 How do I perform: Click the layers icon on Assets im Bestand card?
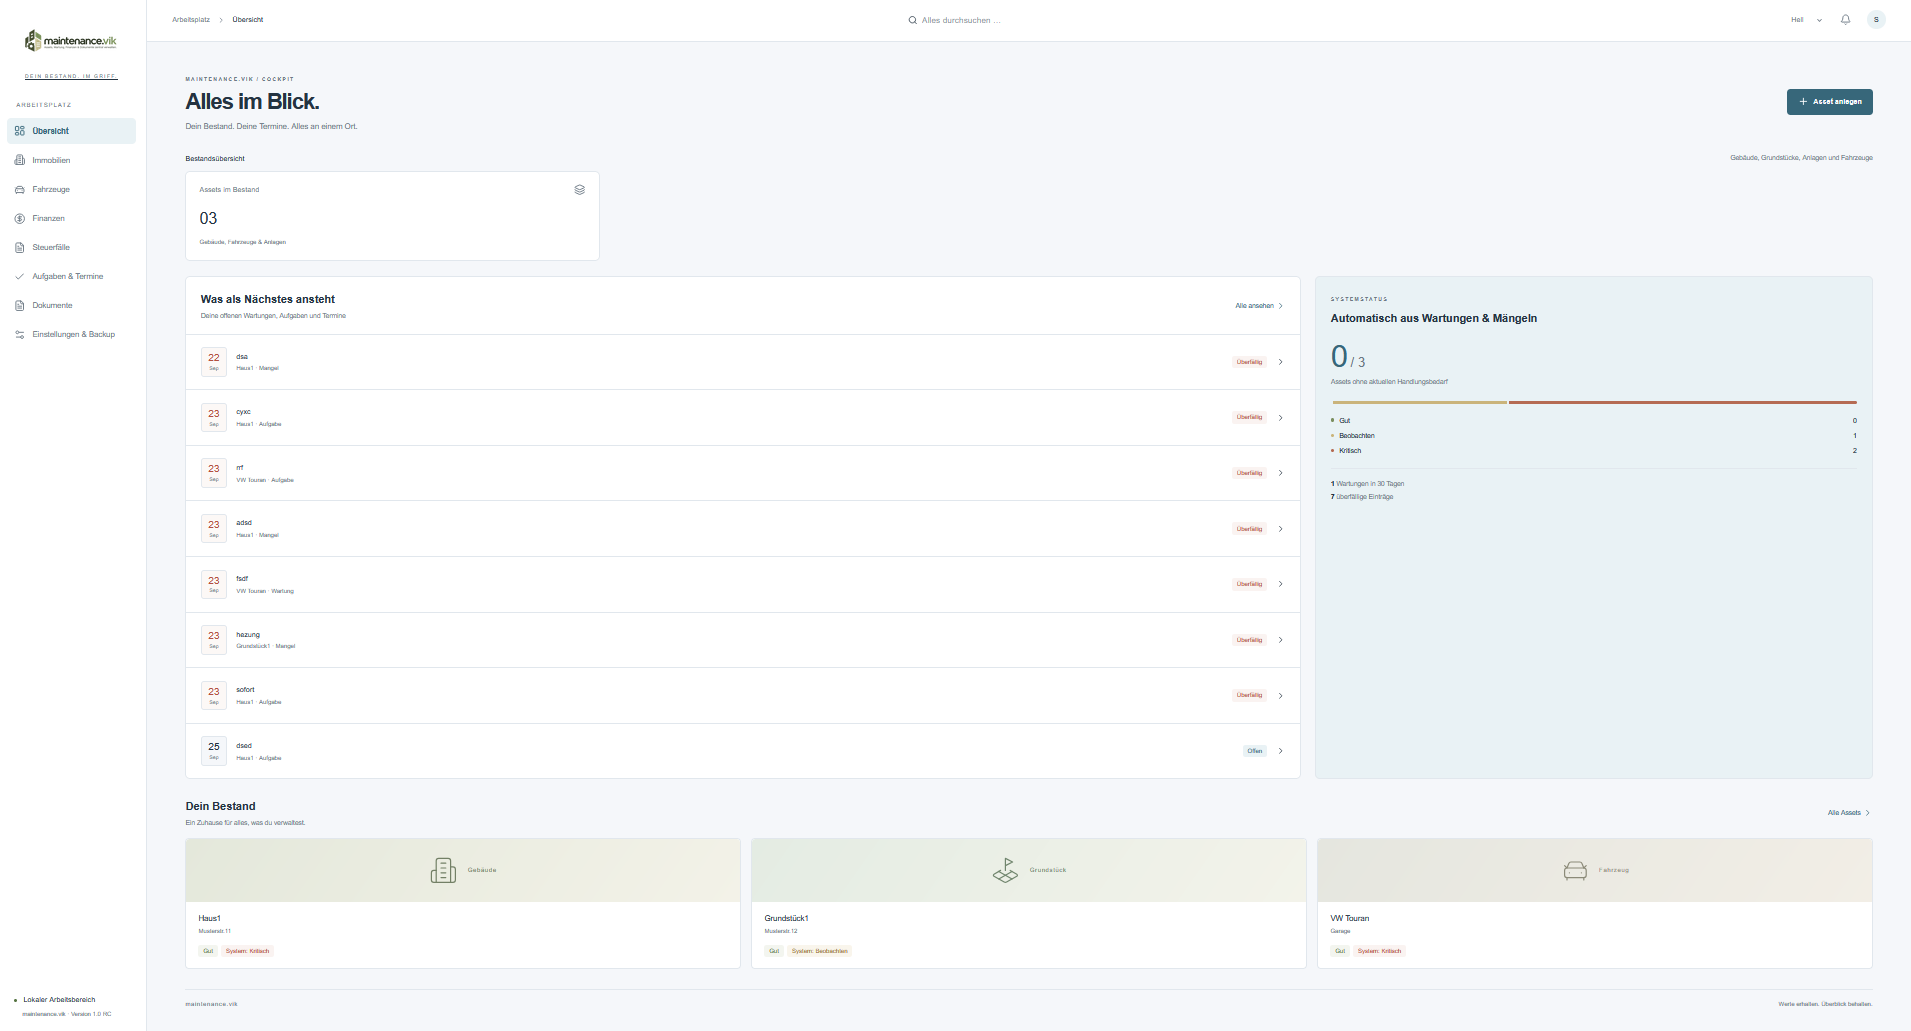pyautogui.click(x=579, y=190)
